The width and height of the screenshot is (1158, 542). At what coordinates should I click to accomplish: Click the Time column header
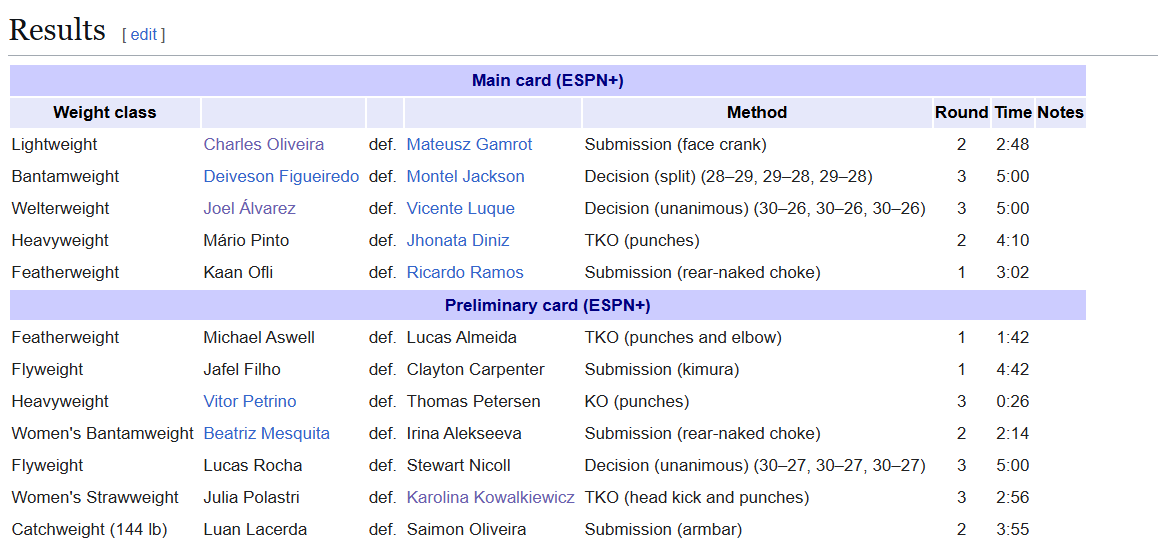(x=1012, y=112)
